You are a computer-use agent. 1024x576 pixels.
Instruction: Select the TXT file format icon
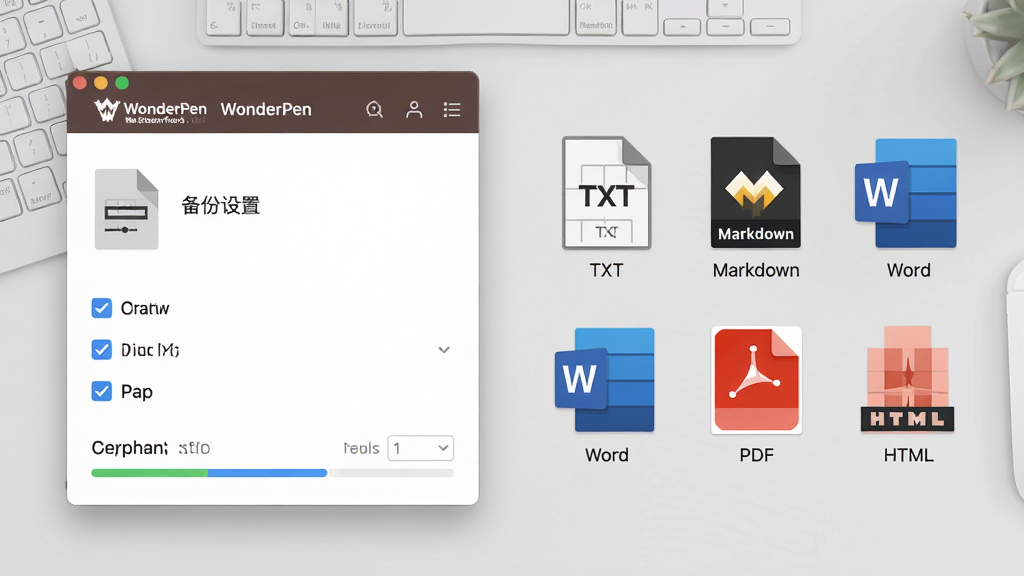(x=607, y=193)
